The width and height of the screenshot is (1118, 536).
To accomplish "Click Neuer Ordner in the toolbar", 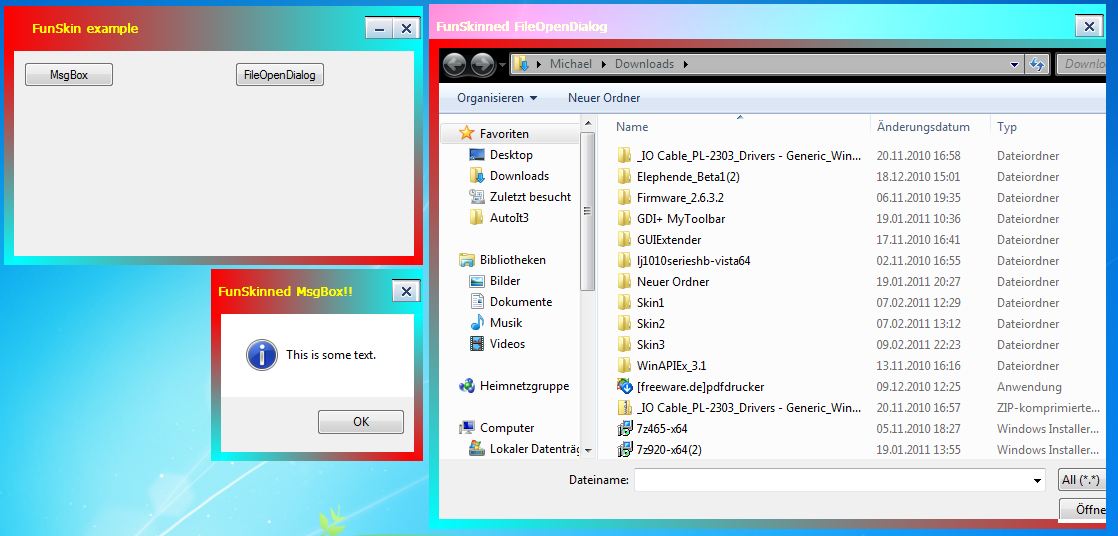I will [604, 98].
